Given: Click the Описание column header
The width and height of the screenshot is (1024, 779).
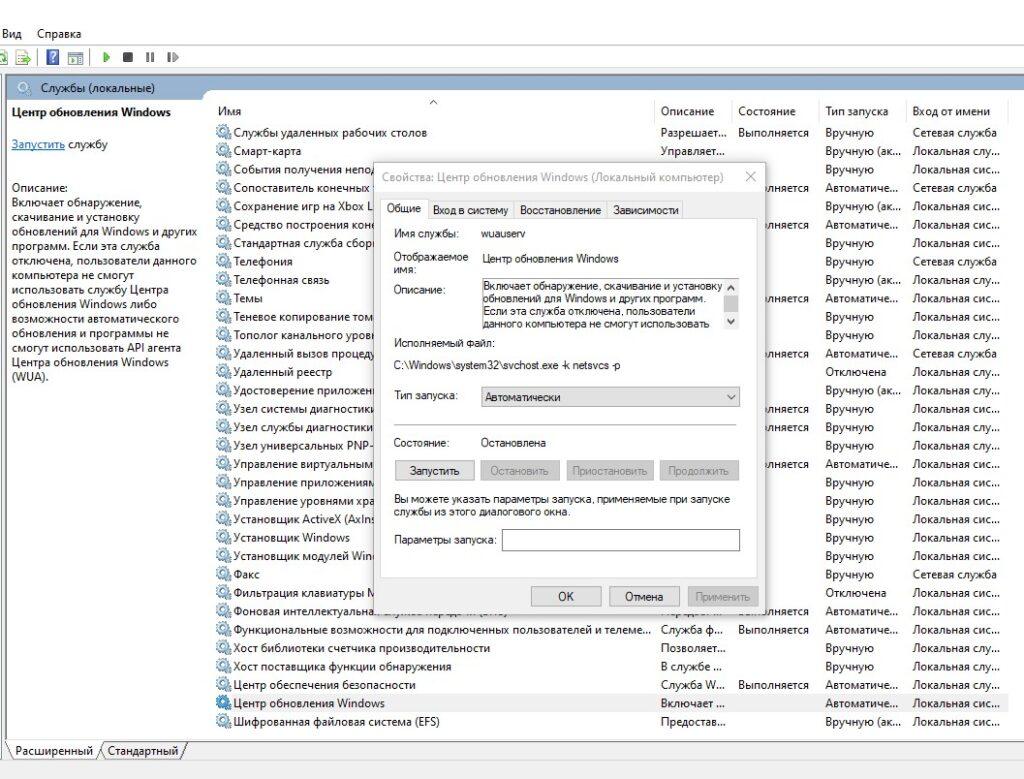Looking at the screenshot, I should 687,112.
